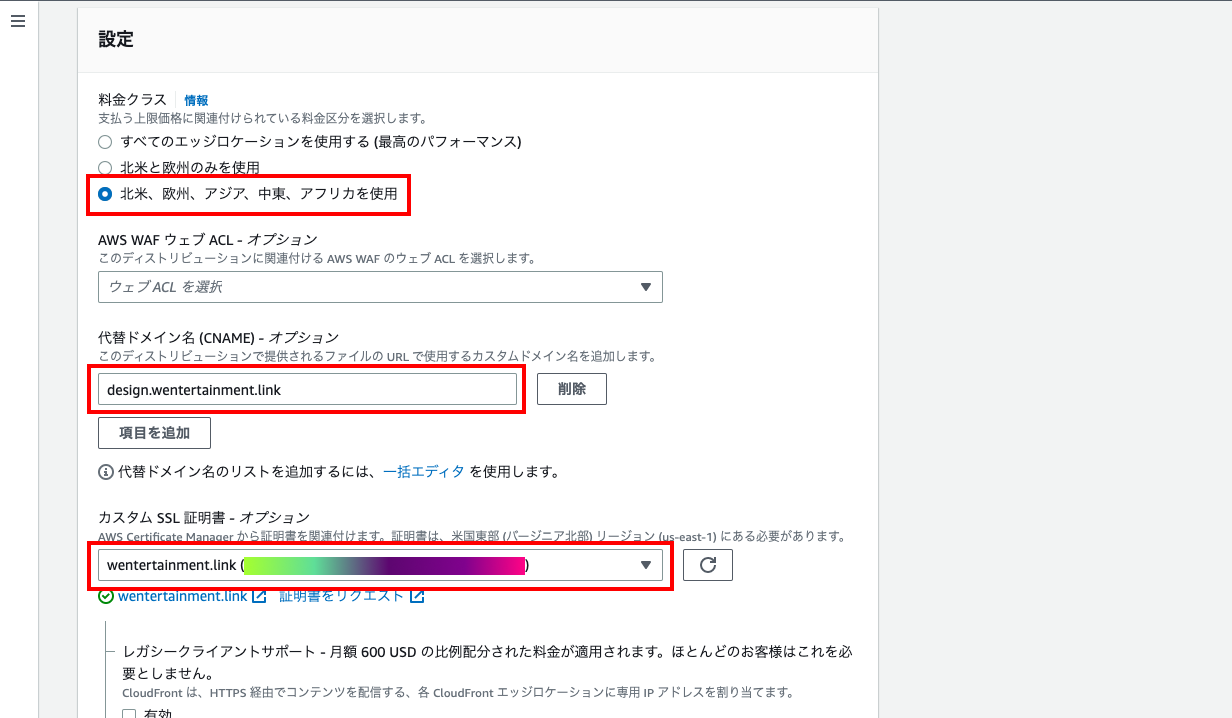
Task: Enable the 有効 legacy client support checkbox
Action: click(x=129, y=714)
